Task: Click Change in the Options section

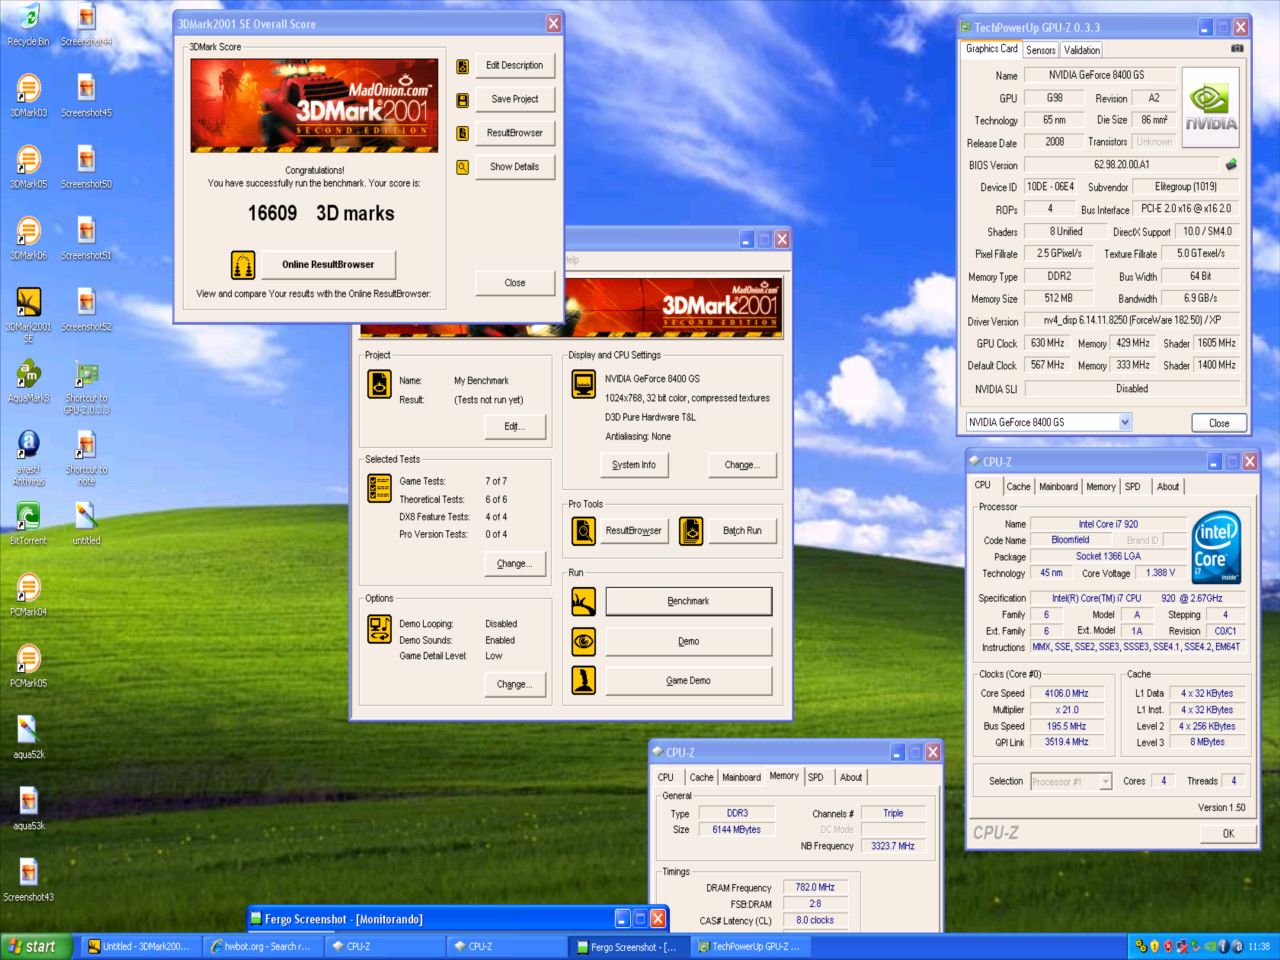Action: pyautogui.click(x=514, y=685)
